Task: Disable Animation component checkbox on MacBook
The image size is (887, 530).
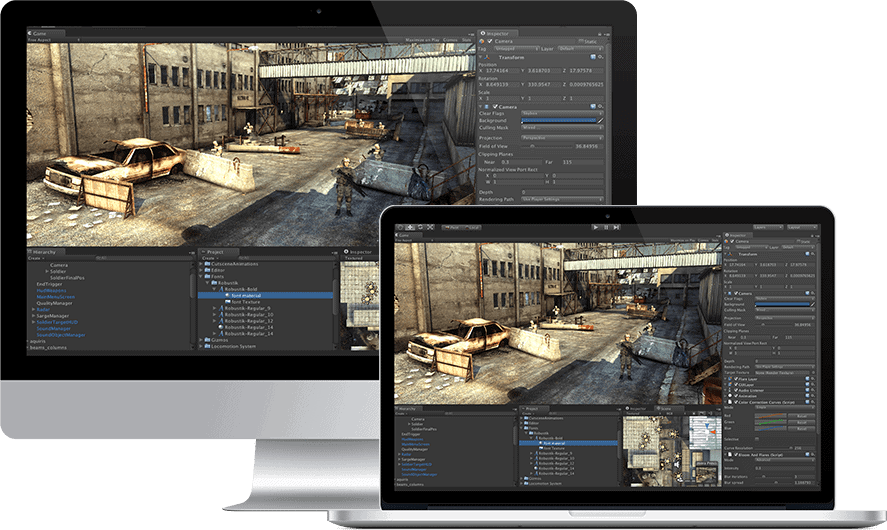Action: pyautogui.click(x=736, y=396)
